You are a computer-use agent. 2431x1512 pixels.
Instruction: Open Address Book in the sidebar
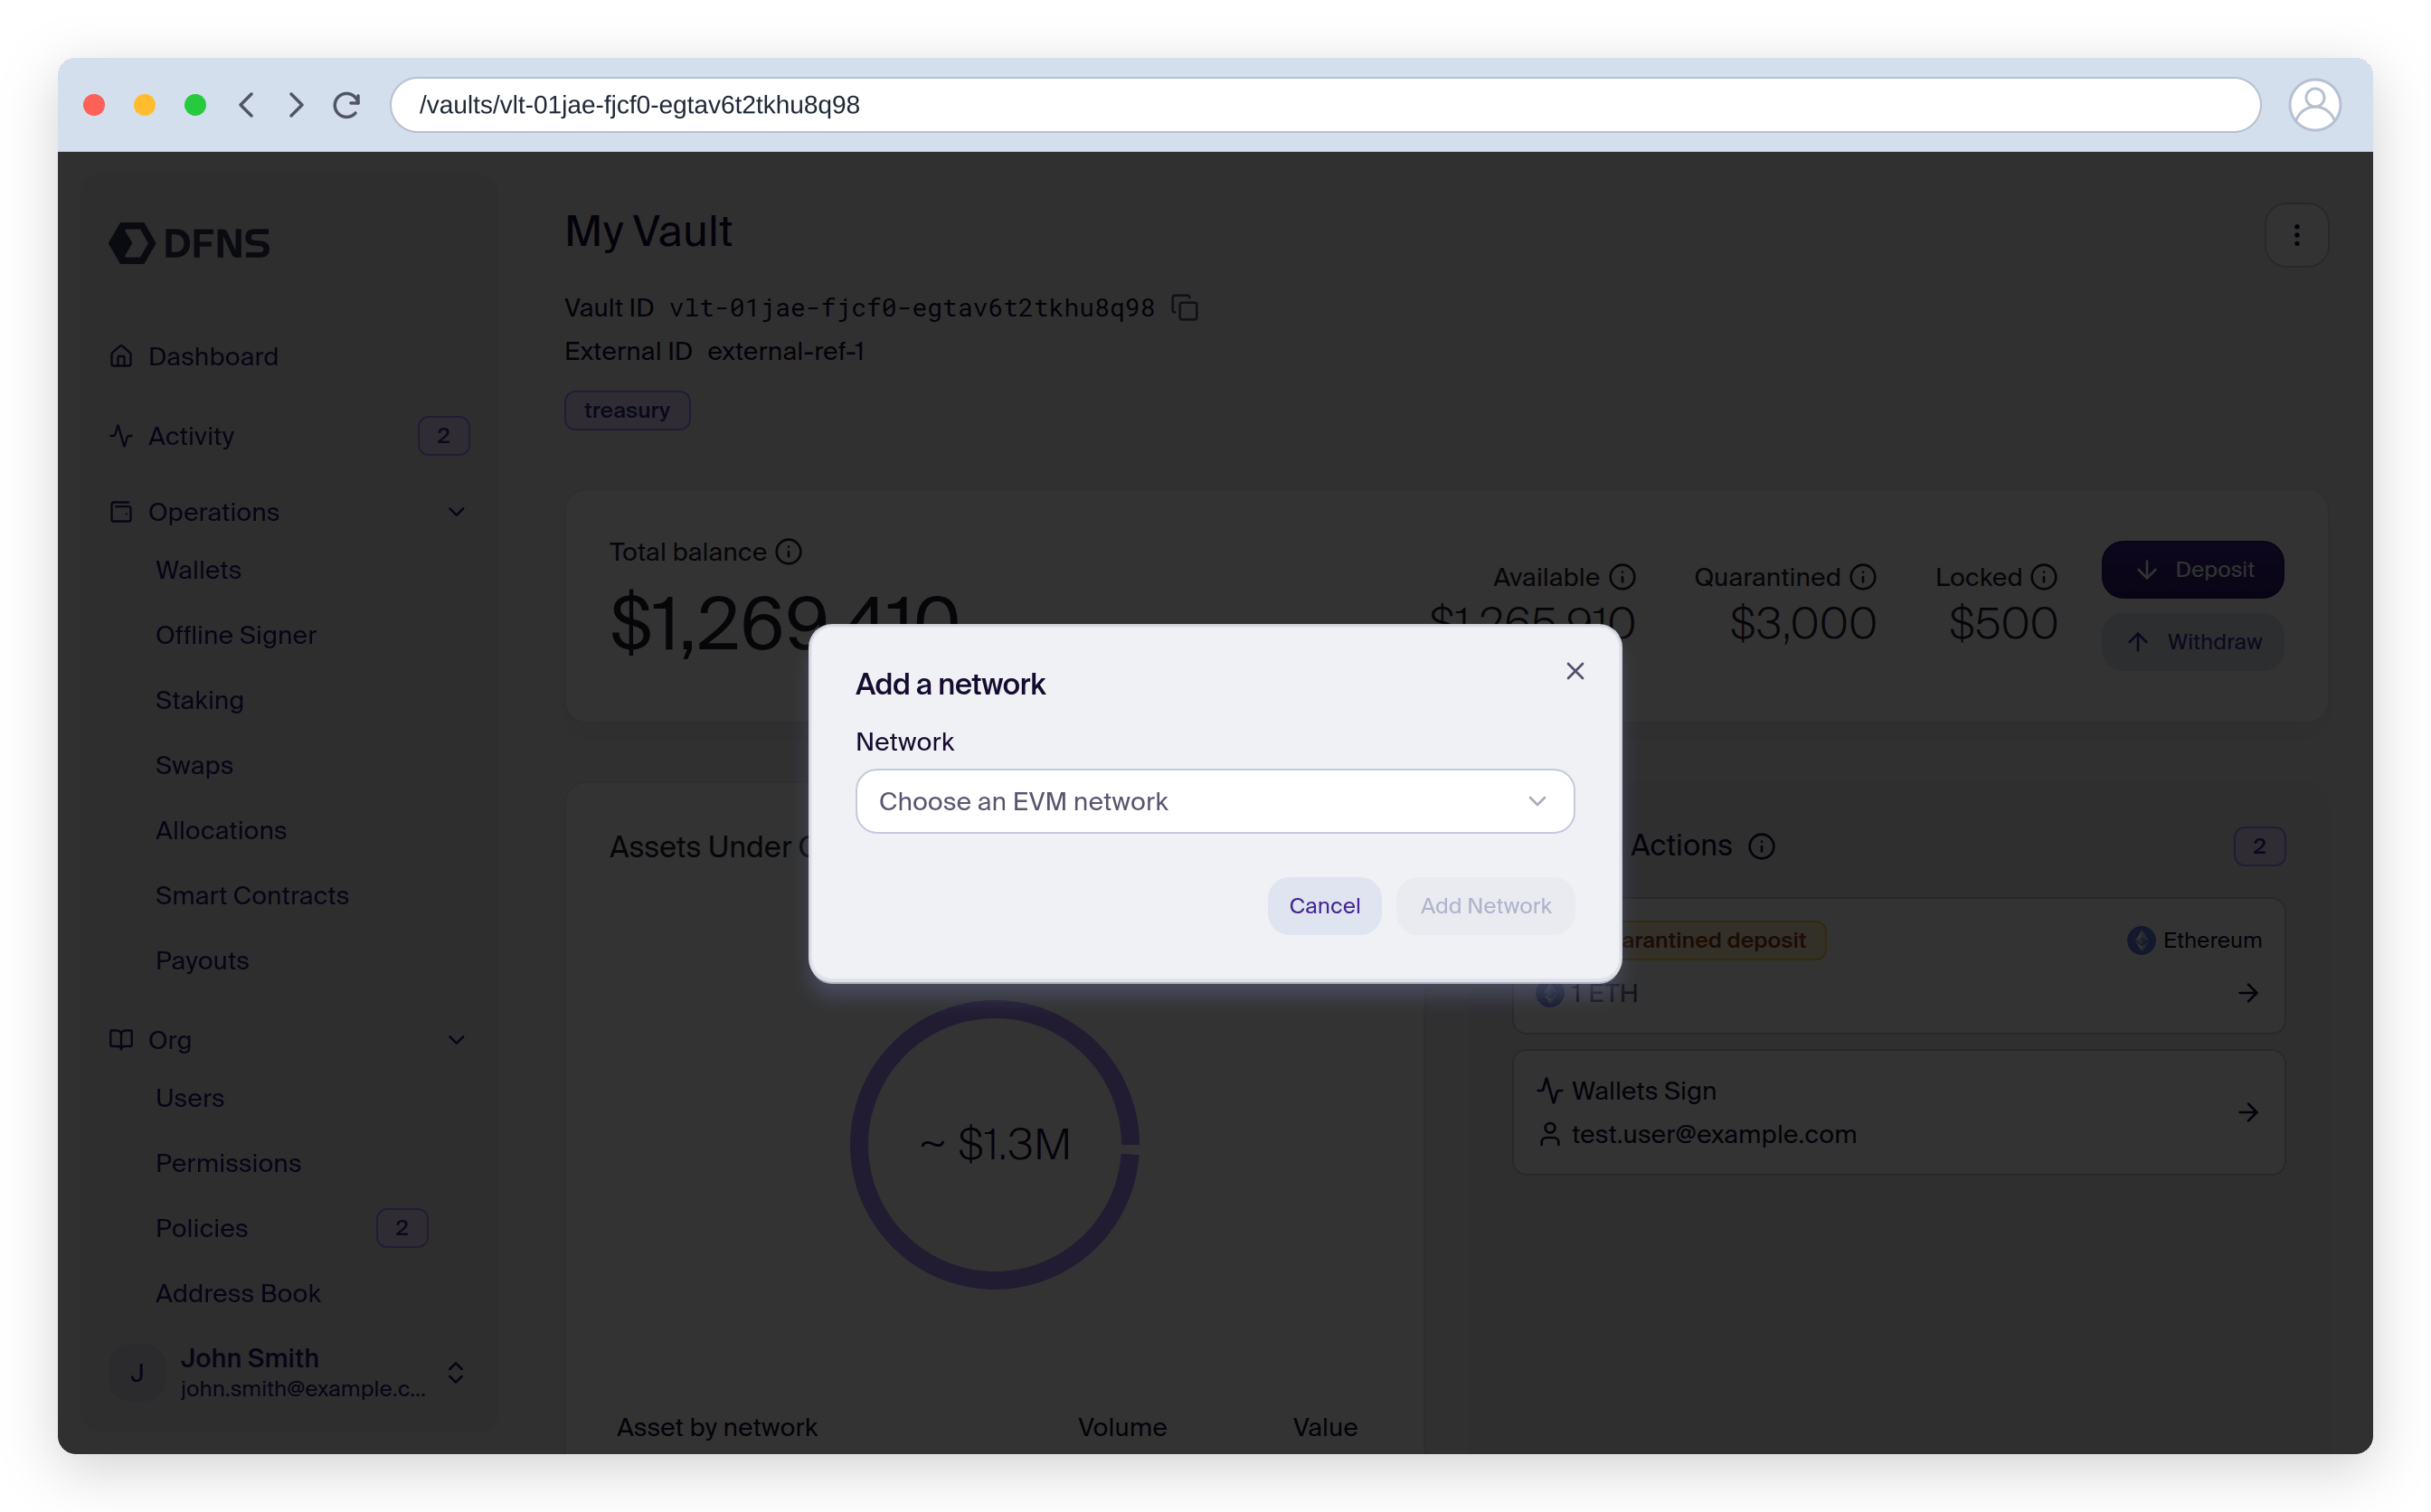pyautogui.click(x=238, y=1293)
